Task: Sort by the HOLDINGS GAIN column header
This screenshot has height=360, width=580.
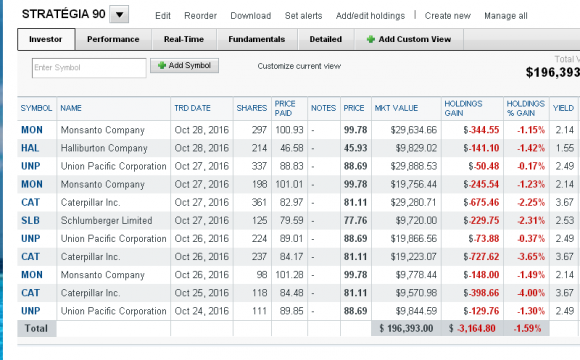Action: (x=463, y=108)
